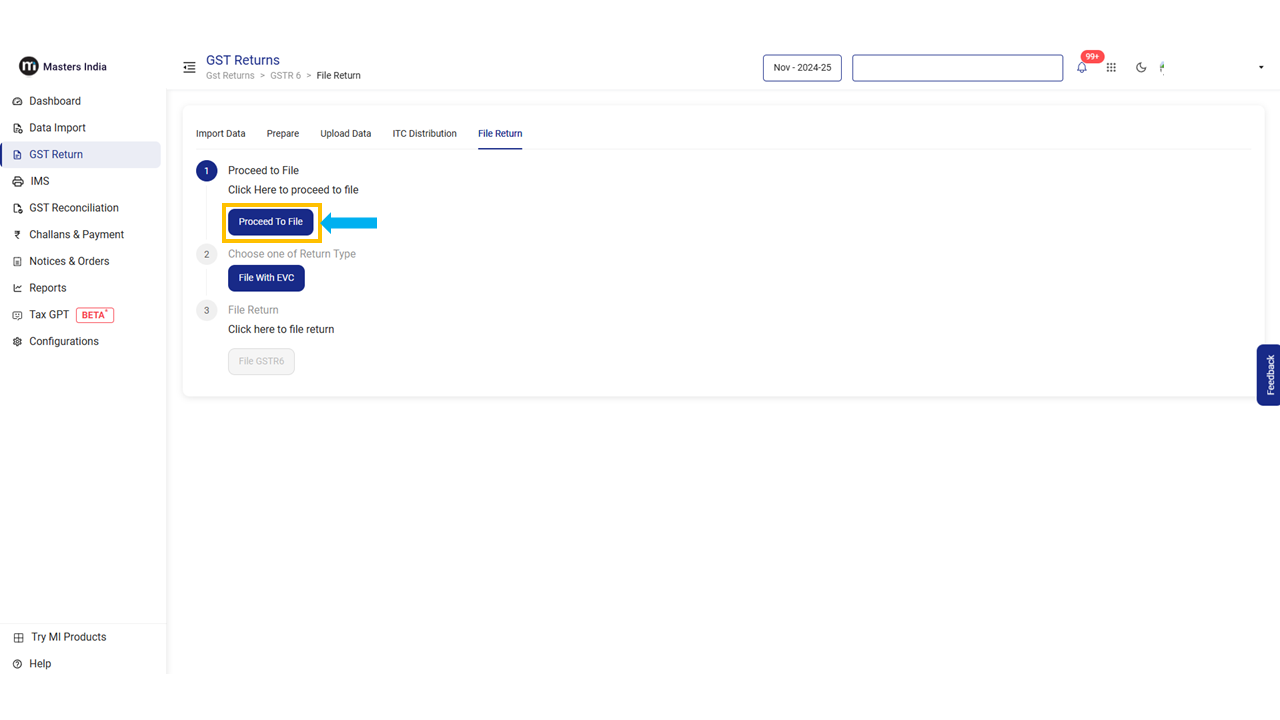
Task: Open the Nov - 2024-25 period selector
Action: point(802,68)
